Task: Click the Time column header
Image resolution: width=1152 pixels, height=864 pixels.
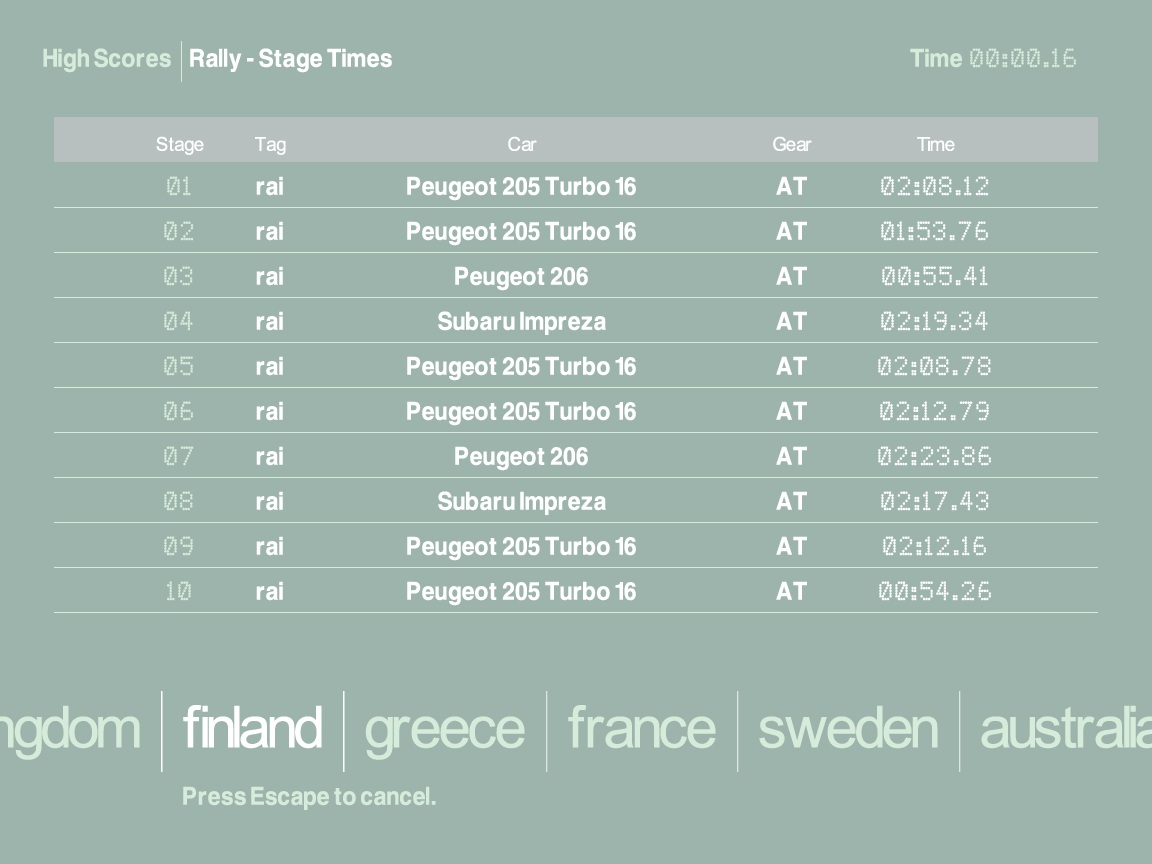Action: point(935,144)
